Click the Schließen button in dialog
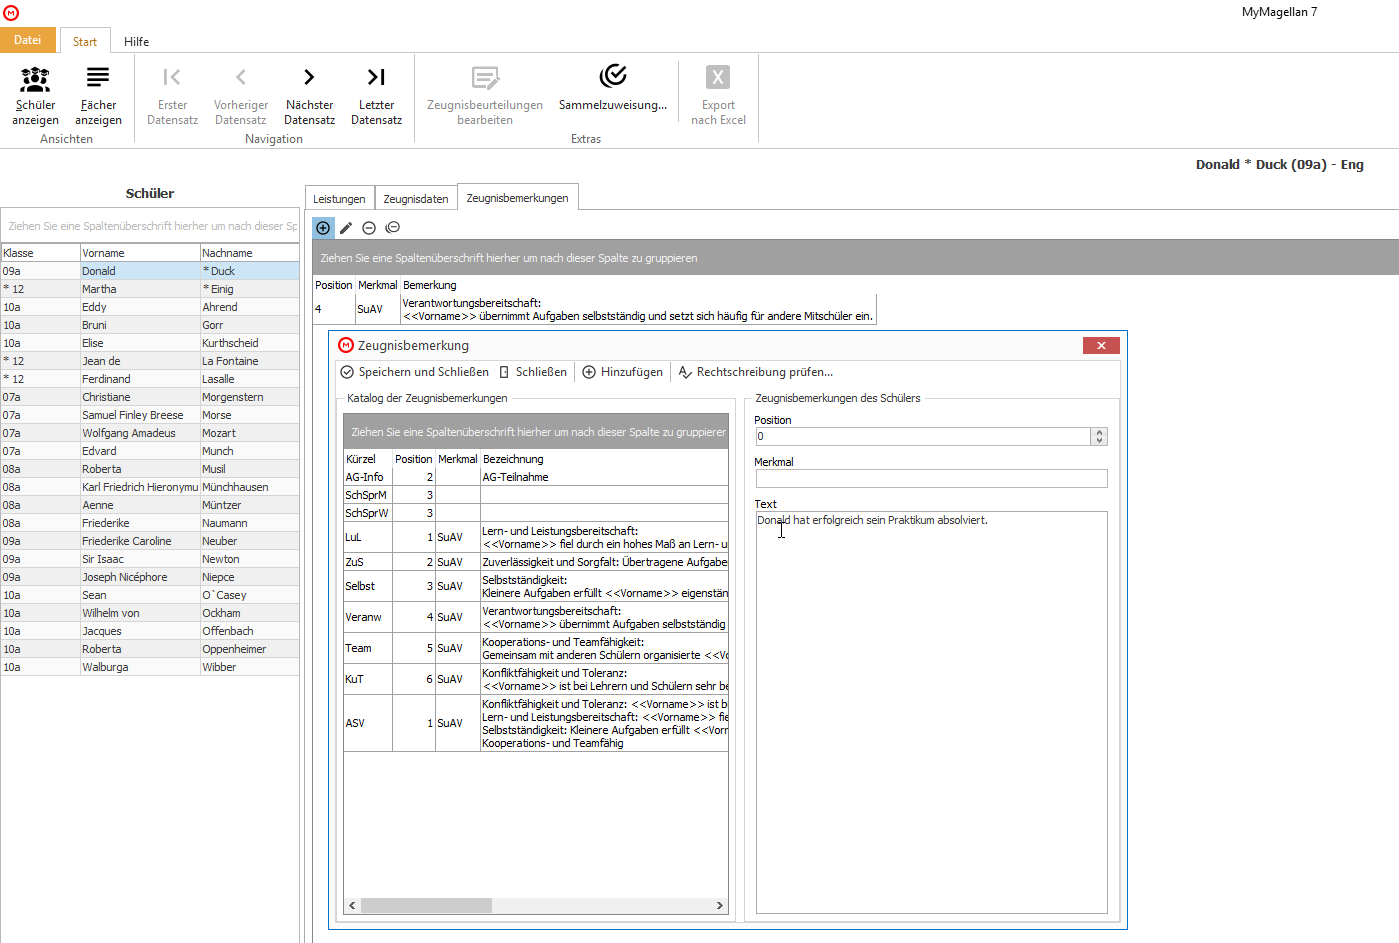 click(x=532, y=372)
